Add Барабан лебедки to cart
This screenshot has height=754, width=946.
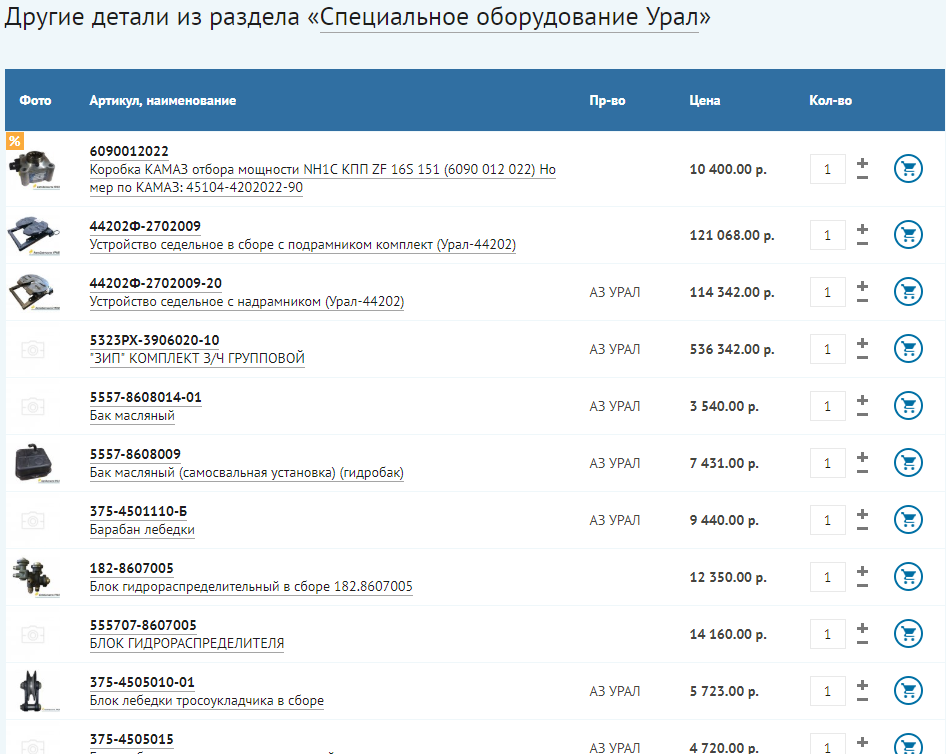(x=908, y=520)
